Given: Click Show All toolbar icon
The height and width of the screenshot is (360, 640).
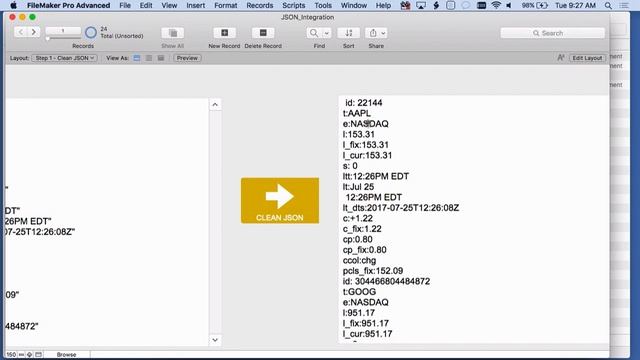Looking at the screenshot, I should (173, 33).
